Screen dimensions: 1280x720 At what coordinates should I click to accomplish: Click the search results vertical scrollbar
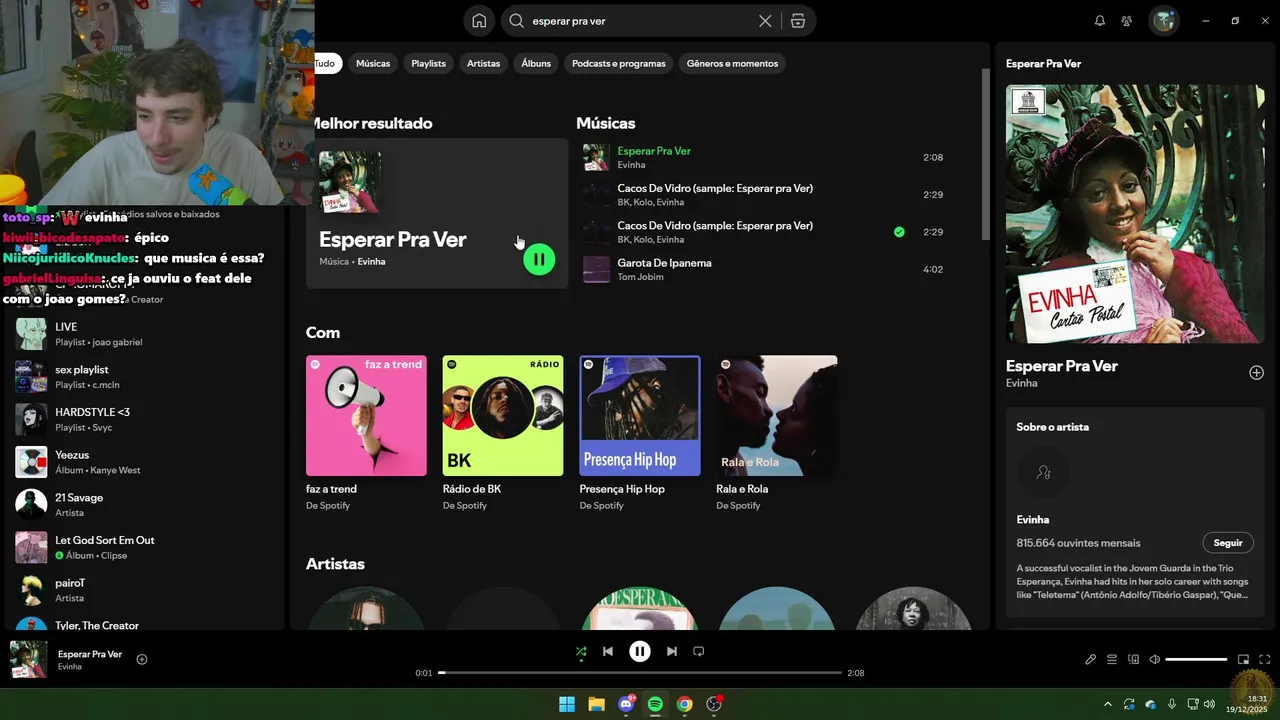pos(984,155)
